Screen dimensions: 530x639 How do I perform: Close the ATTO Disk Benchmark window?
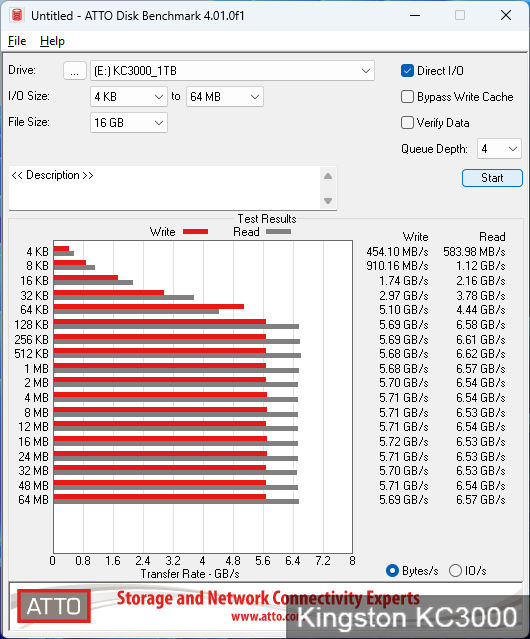(x=506, y=15)
